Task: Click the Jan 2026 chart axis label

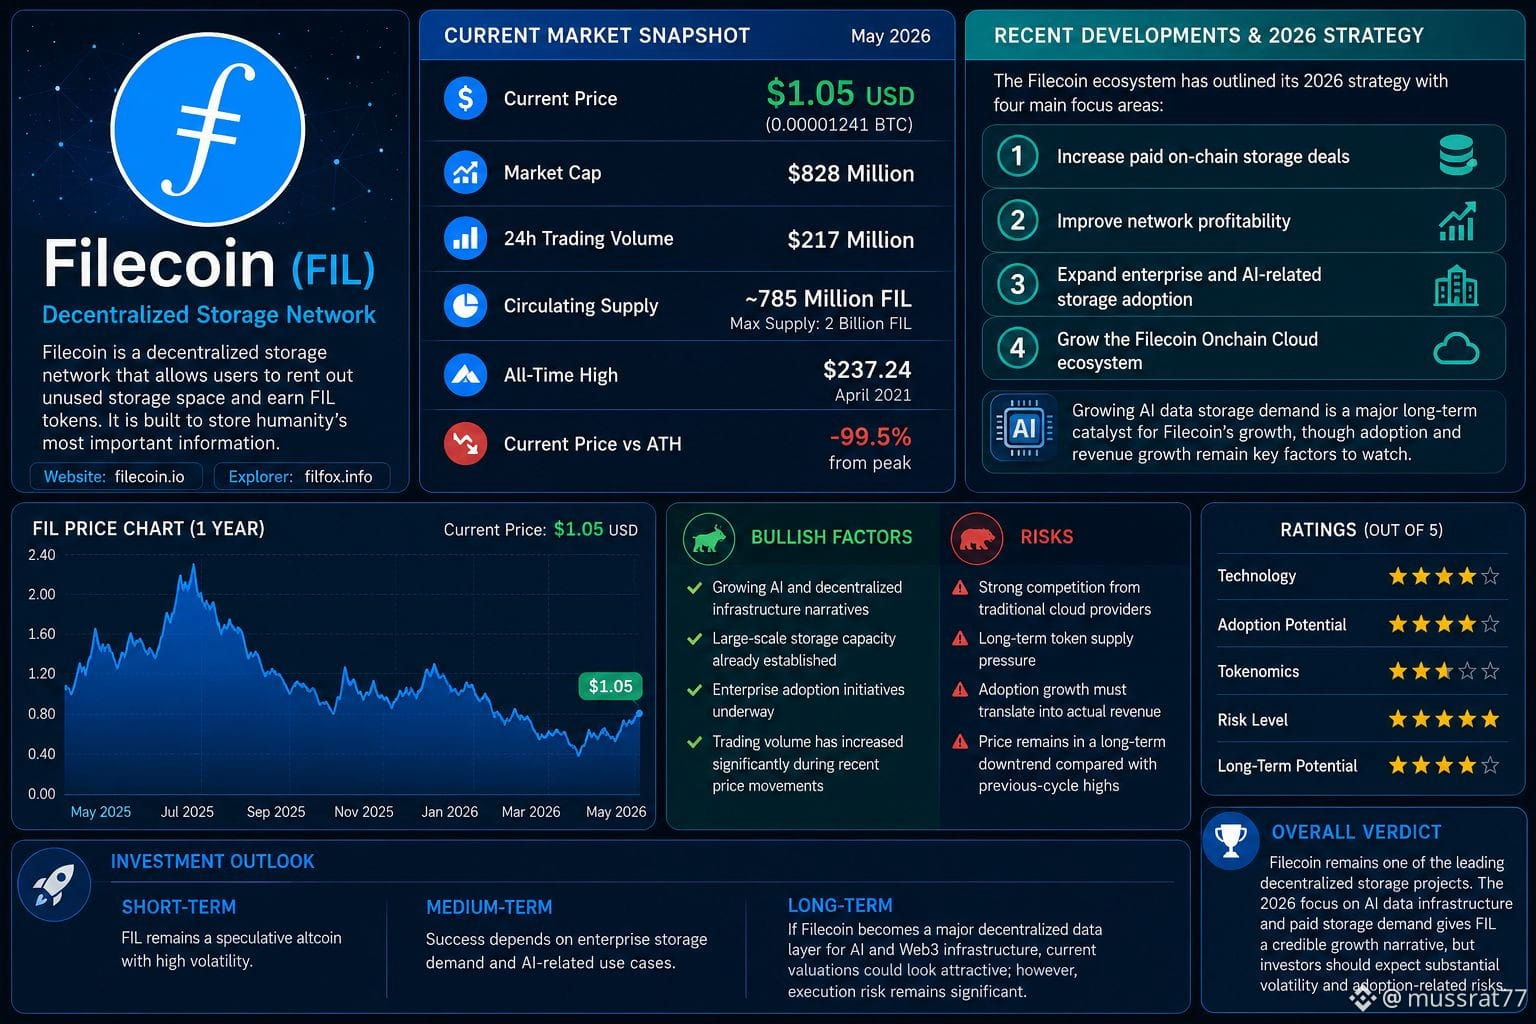Action: coord(449,812)
